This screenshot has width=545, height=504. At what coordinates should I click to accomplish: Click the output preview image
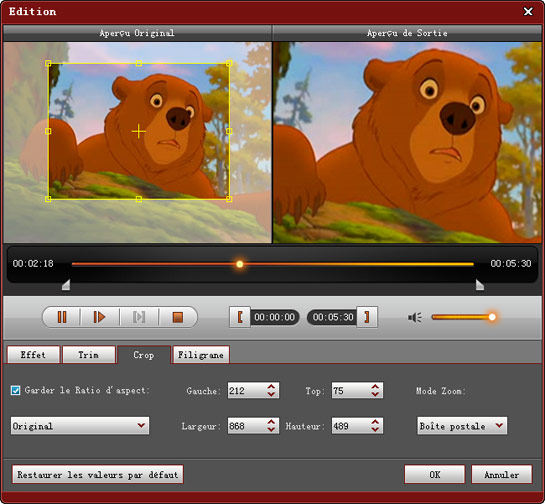pos(407,142)
